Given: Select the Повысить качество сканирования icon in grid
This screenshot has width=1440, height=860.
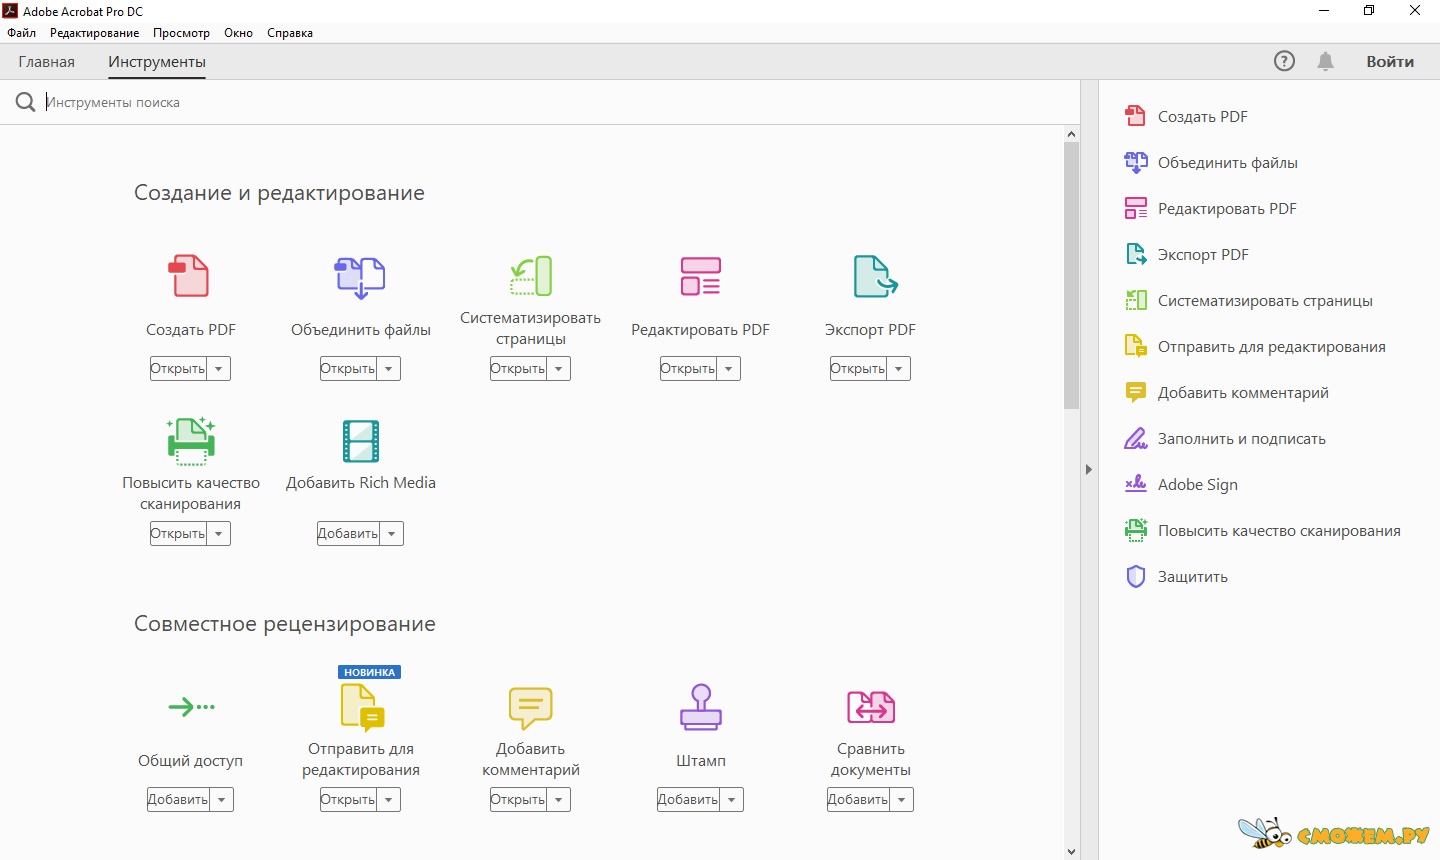Looking at the screenshot, I should pyautogui.click(x=191, y=441).
